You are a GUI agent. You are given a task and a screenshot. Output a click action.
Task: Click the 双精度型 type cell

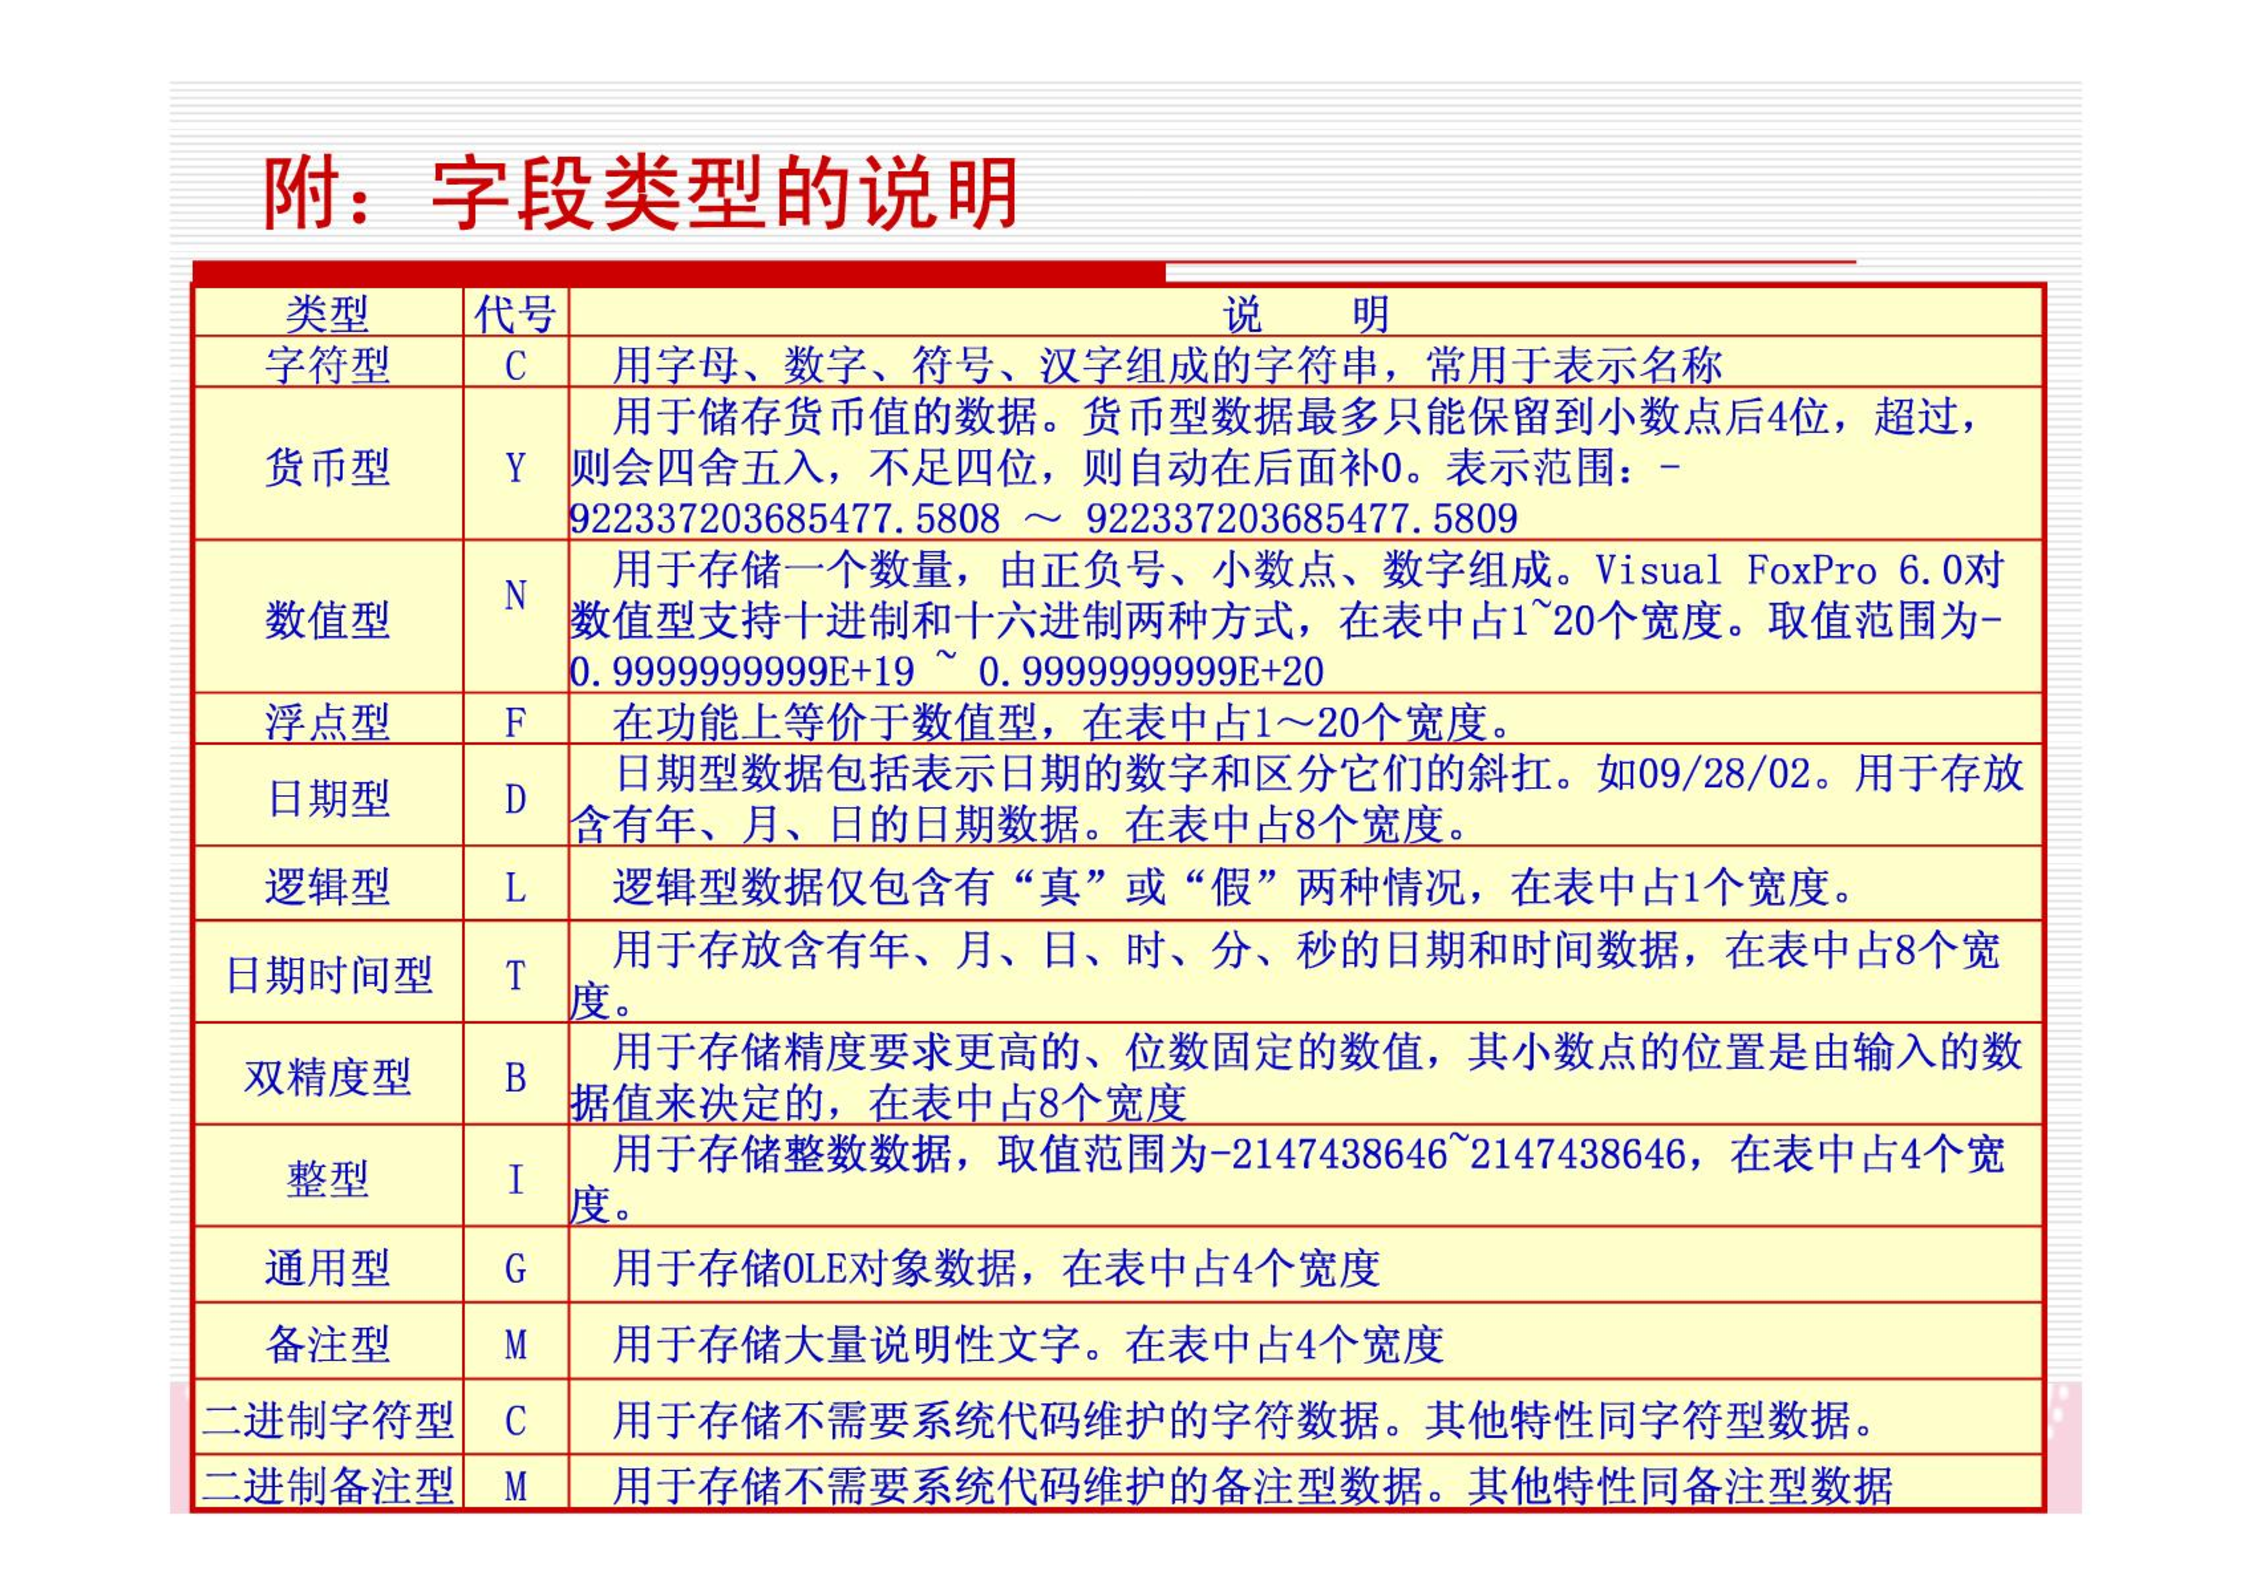coord(327,1076)
